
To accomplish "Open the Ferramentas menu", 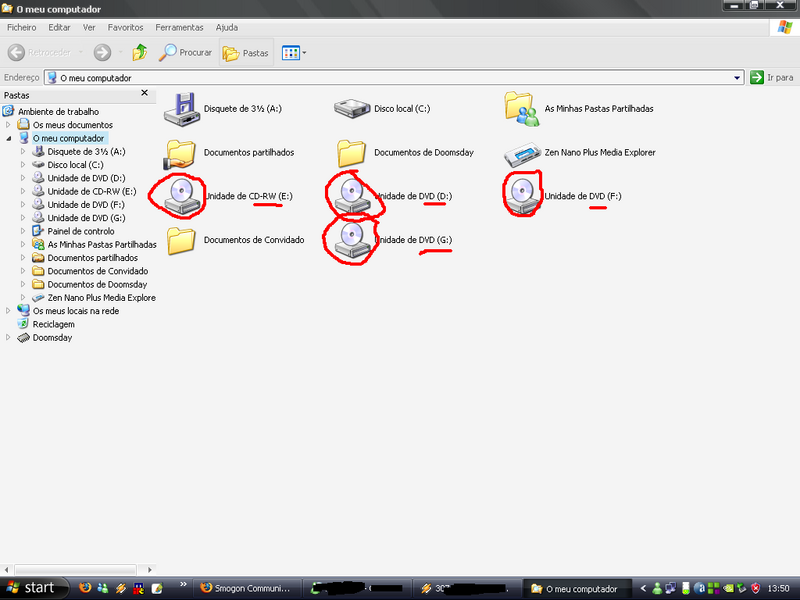I will click(x=179, y=28).
